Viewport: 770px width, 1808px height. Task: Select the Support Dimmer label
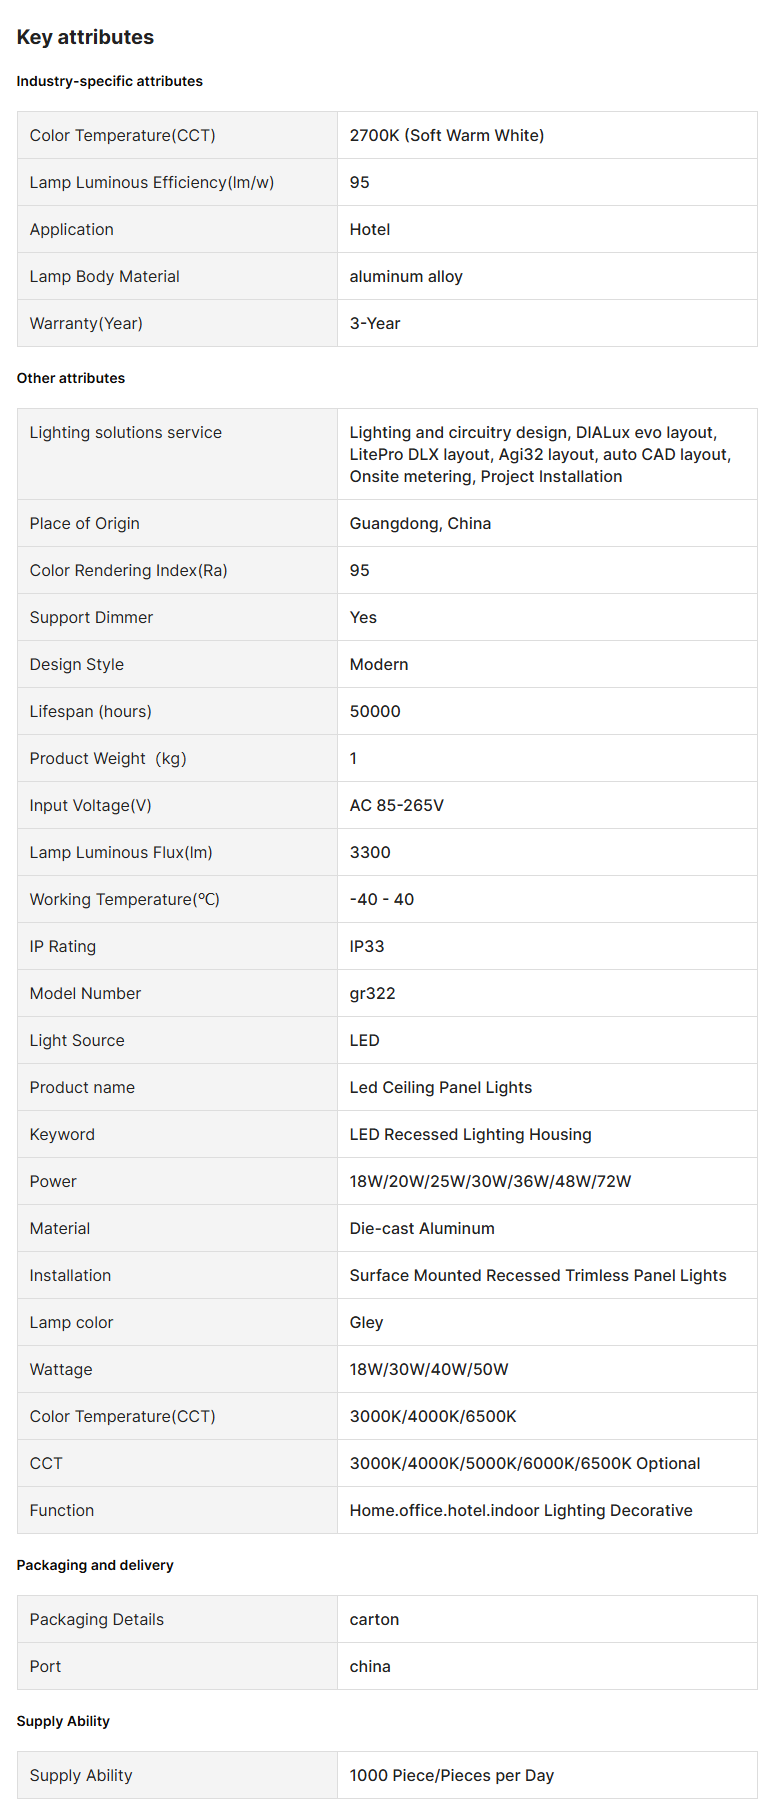click(91, 617)
